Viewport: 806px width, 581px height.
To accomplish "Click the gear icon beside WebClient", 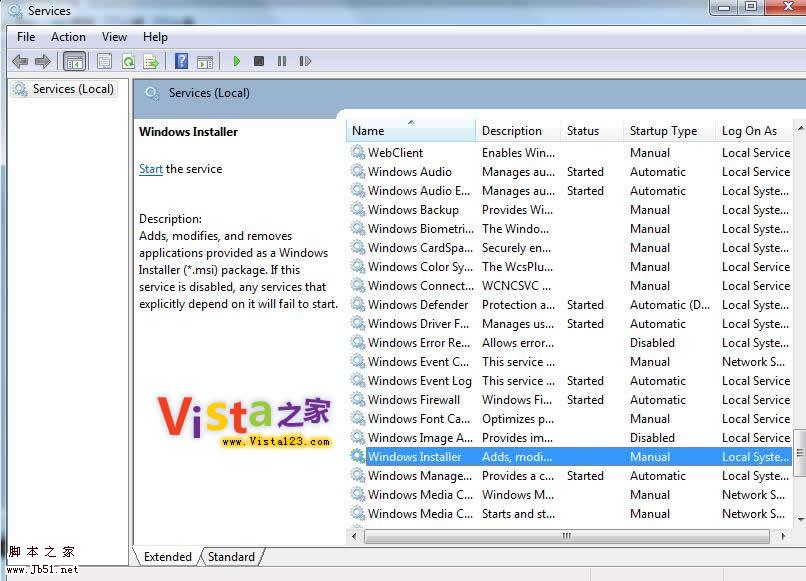I will click(358, 152).
